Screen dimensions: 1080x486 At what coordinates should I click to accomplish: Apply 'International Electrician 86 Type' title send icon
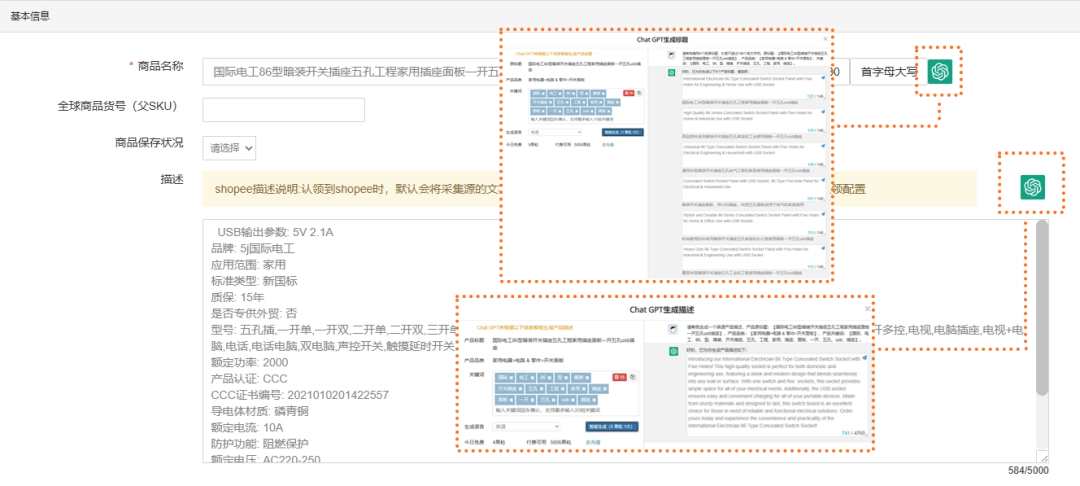point(822,78)
